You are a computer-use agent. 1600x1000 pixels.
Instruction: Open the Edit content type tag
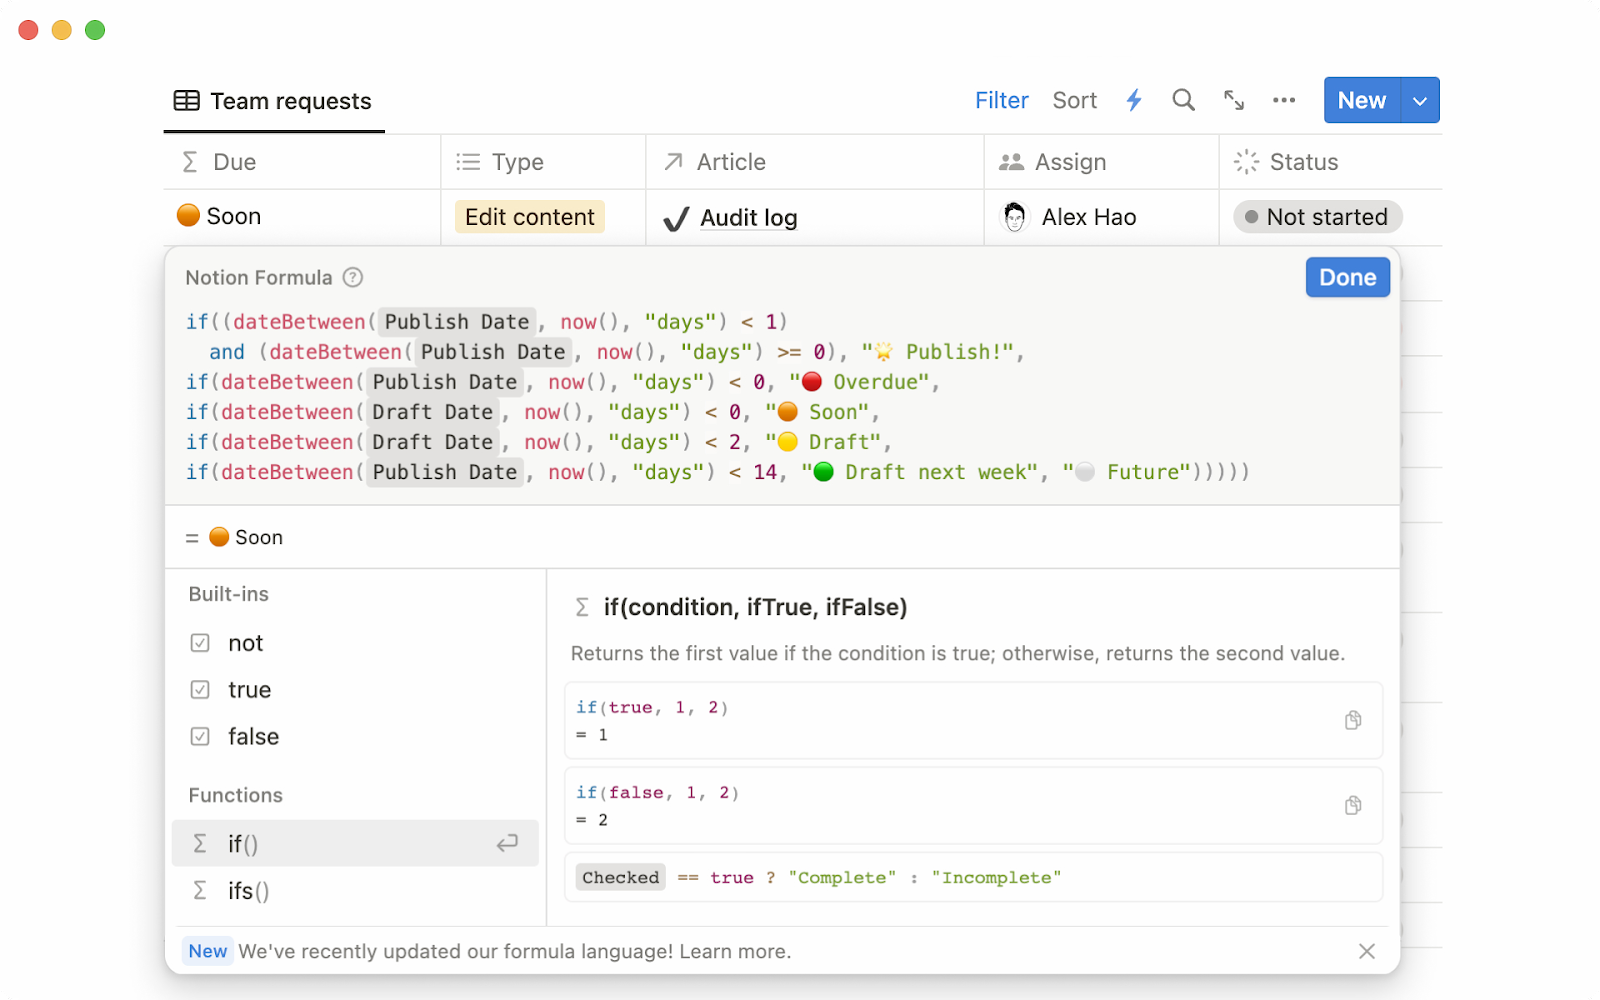click(x=529, y=216)
